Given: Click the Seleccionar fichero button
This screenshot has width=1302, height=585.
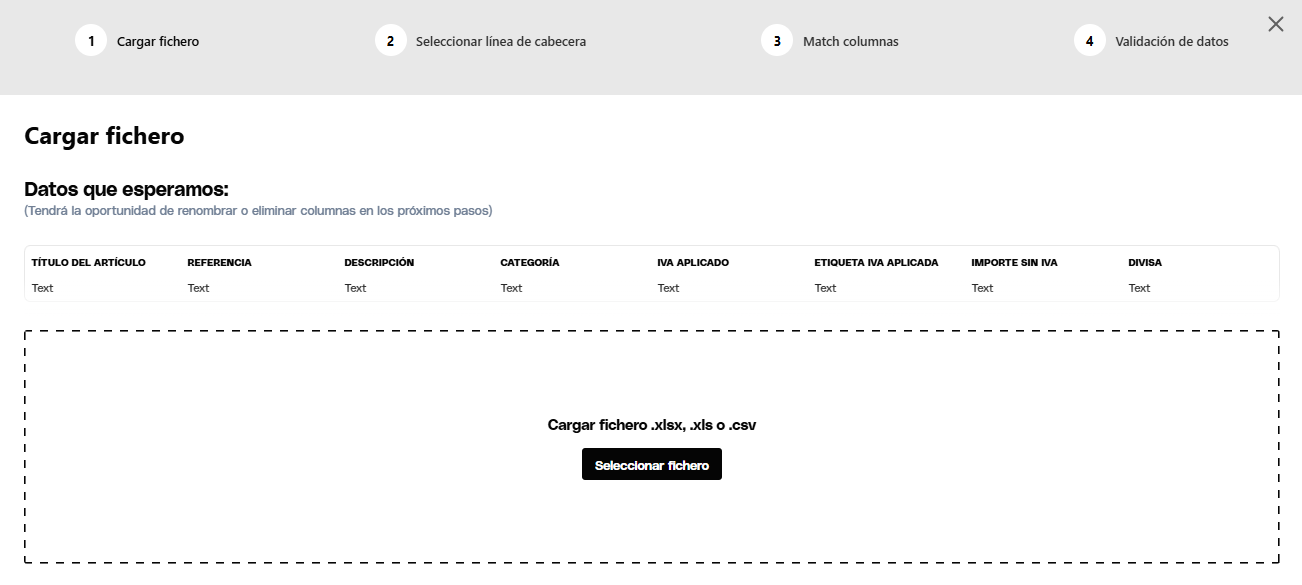Looking at the screenshot, I should coord(652,464).
